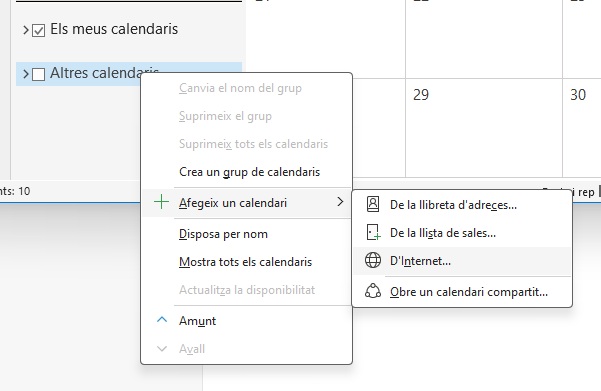Click the down arrow icon beside Avall

coord(162,348)
